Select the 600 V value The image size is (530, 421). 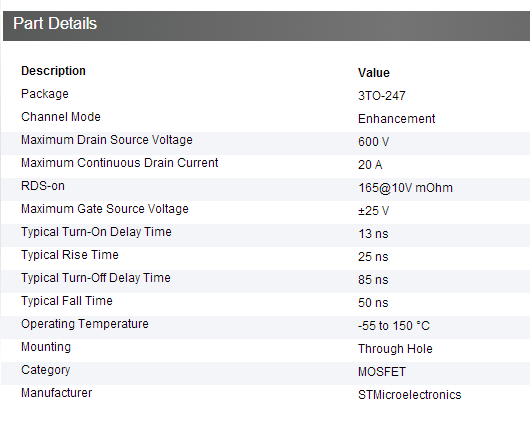pos(374,142)
